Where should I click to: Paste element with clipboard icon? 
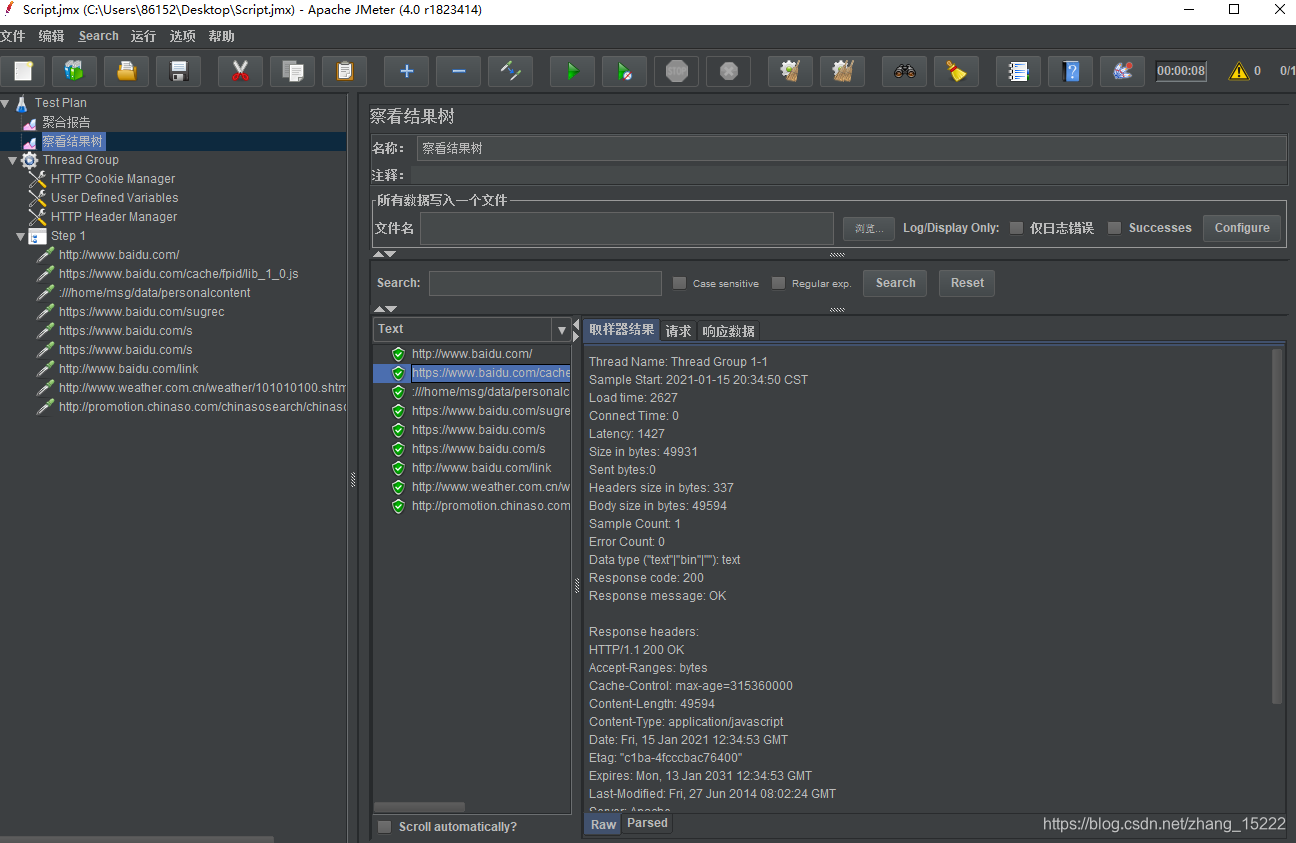click(344, 71)
